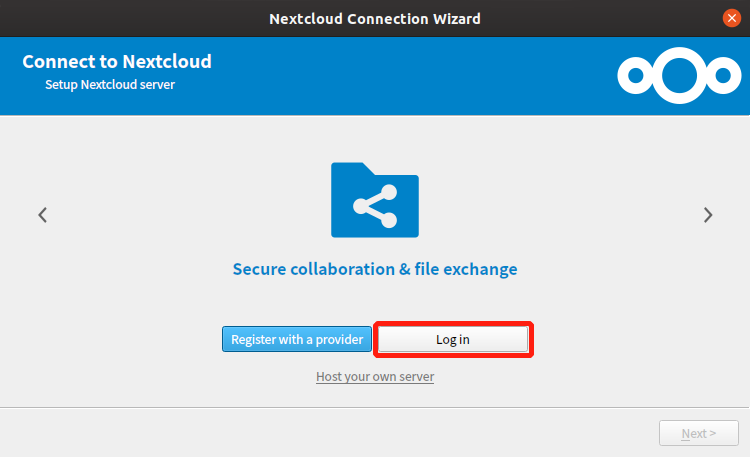The width and height of the screenshot is (750, 457).
Task: Click the Nextcloud logo in blue header
Action: [x=679, y=76]
